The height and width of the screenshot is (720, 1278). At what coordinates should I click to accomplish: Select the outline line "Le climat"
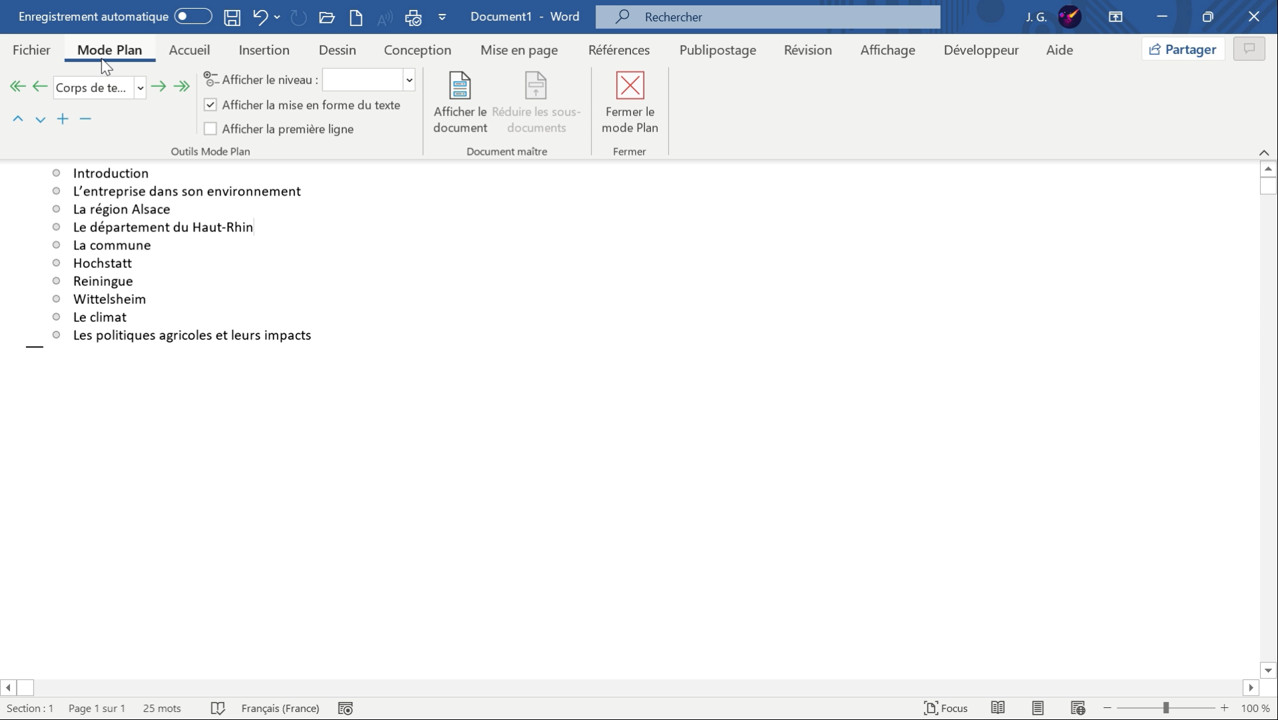tap(100, 317)
